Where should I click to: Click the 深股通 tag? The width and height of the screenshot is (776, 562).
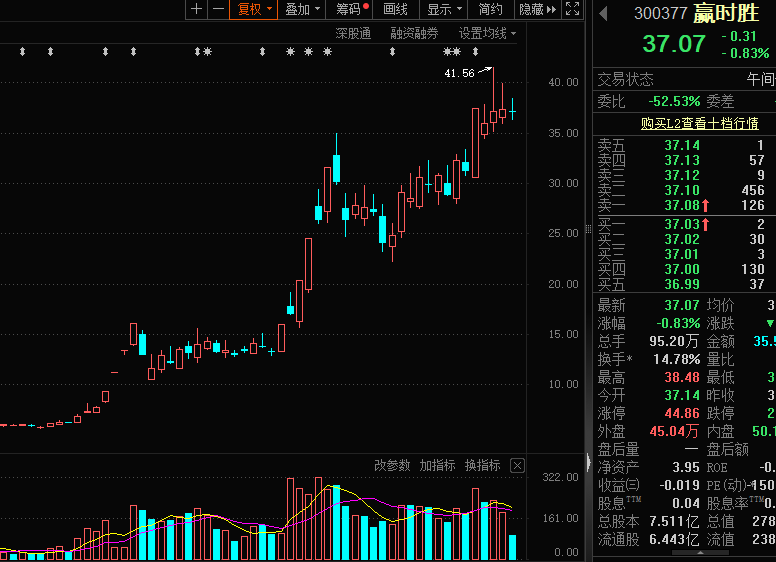pos(353,33)
